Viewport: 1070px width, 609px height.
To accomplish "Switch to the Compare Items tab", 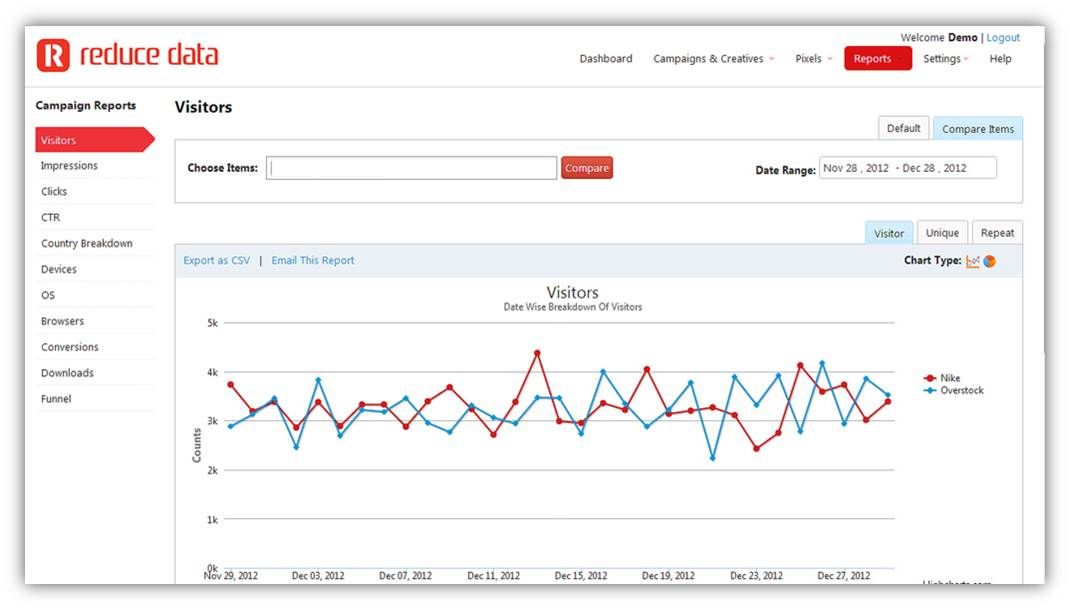I will tap(978, 128).
